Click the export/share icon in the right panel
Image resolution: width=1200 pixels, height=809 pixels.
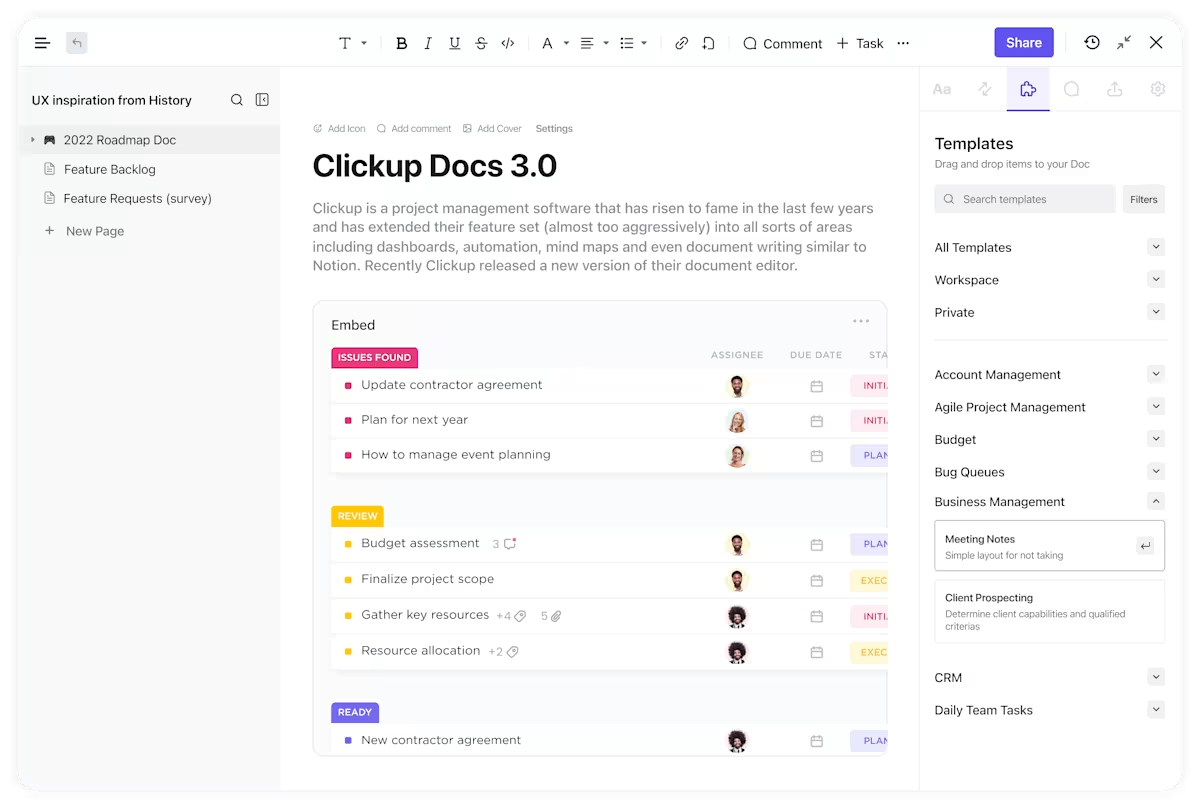[1114, 89]
